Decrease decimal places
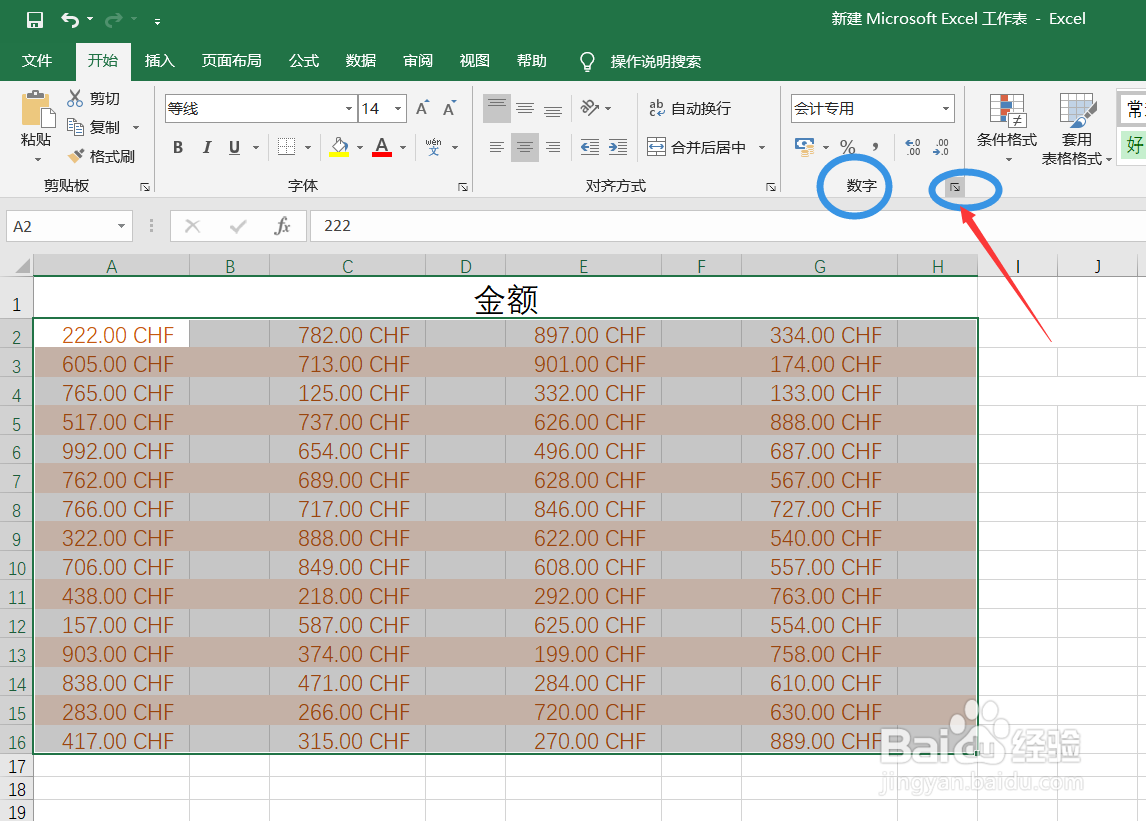1146x821 pixels. tap(941, 147)
